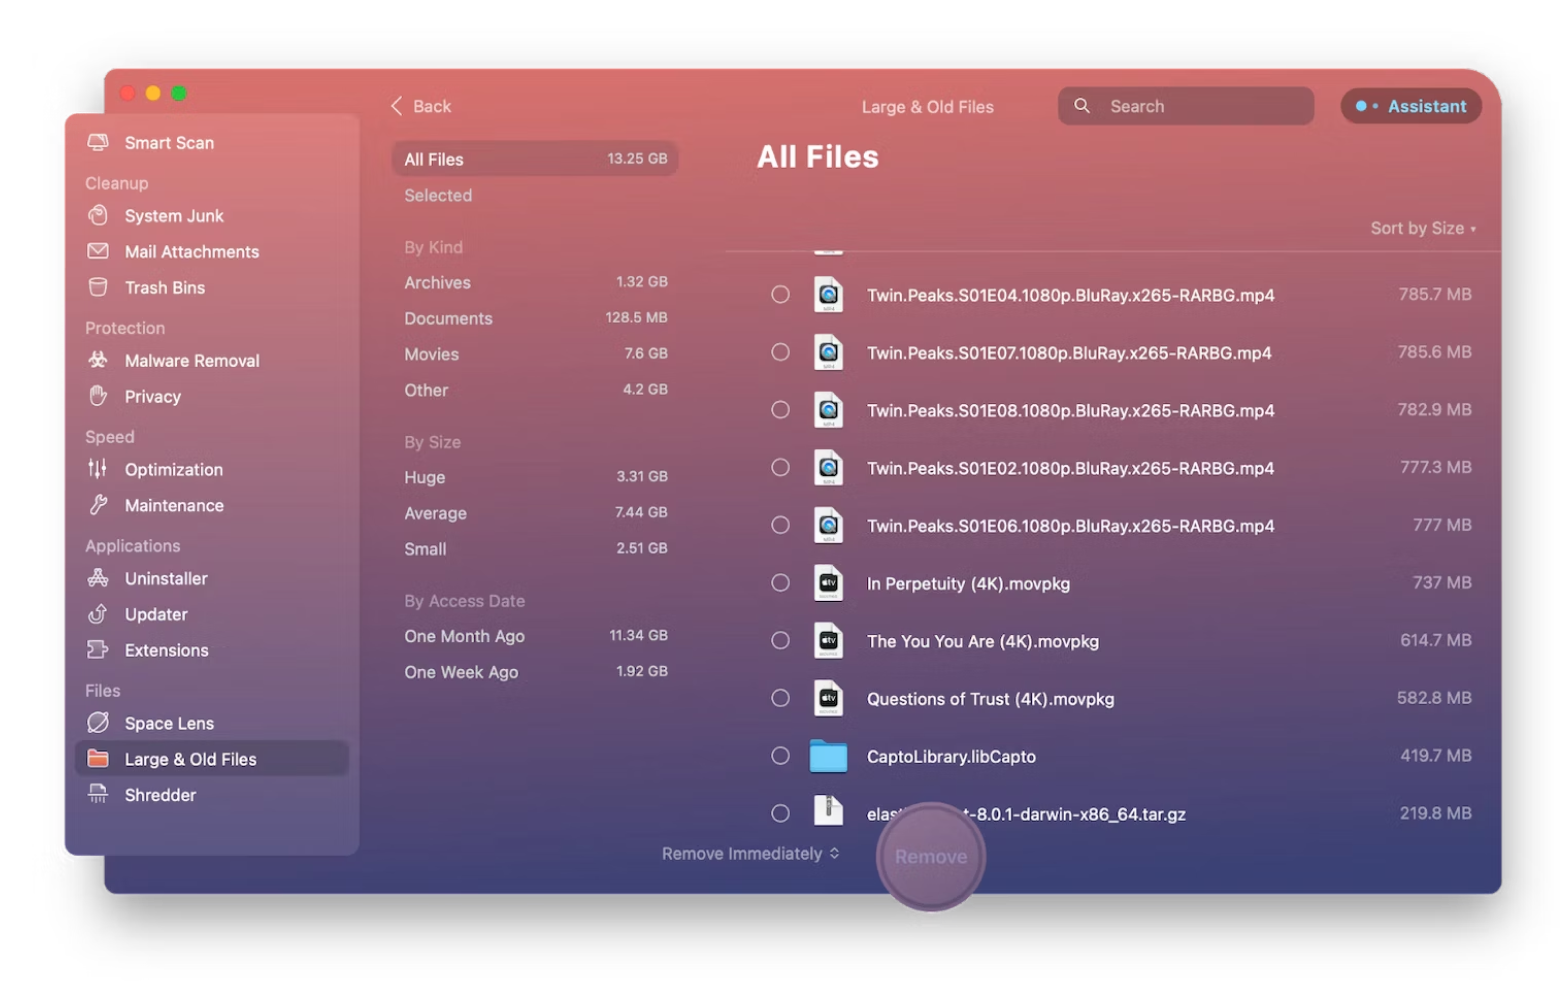Filter by Small size
The height and width of the screenshot is (988, 1560).
coord(535,549)
